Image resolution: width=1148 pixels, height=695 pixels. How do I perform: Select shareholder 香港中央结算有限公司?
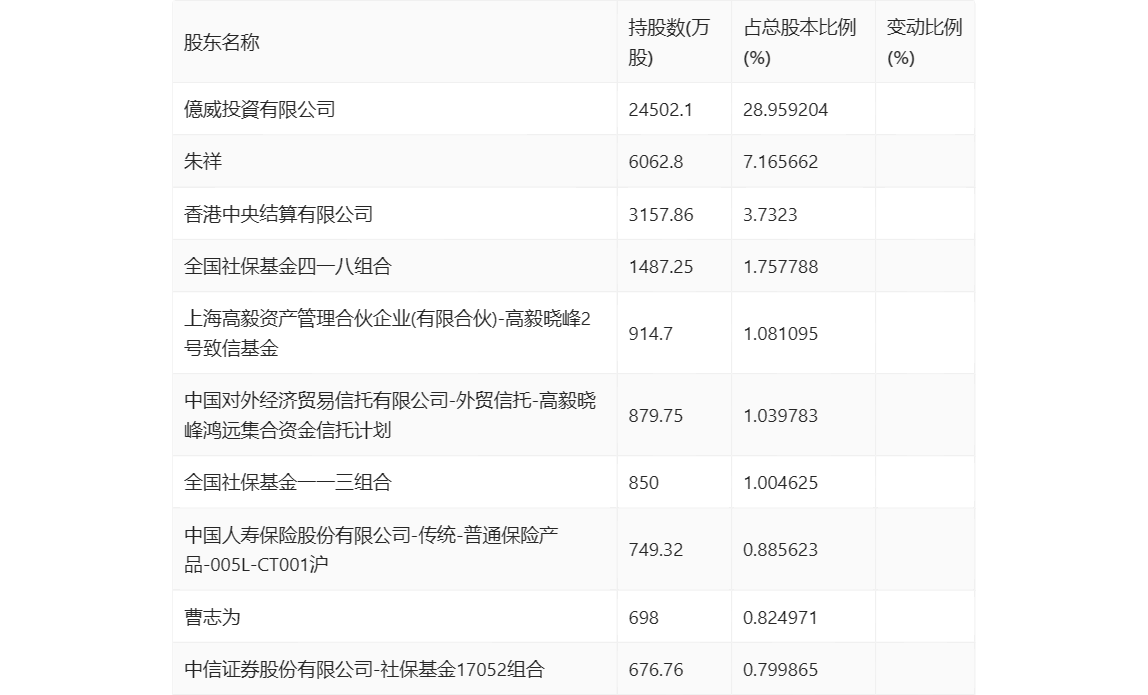(278, 215)
